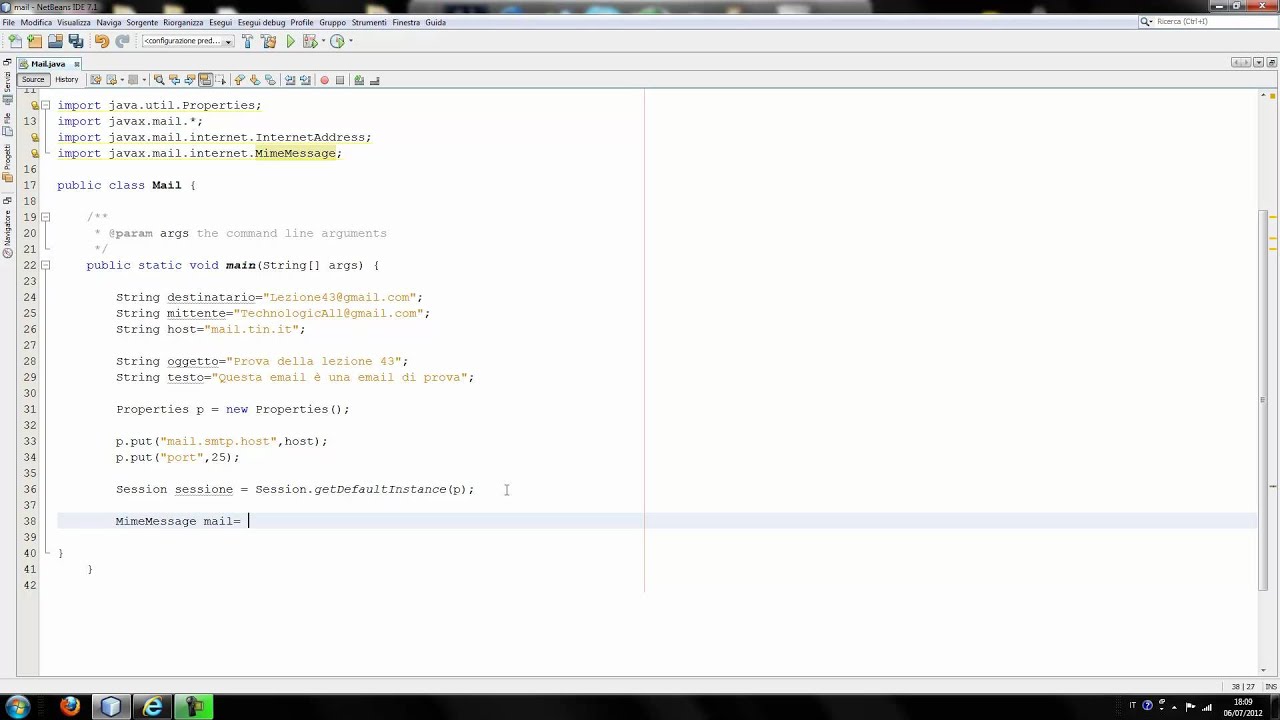Toggle bookmark on current line
Screen dimensions: 1280x720
[270, 80]
